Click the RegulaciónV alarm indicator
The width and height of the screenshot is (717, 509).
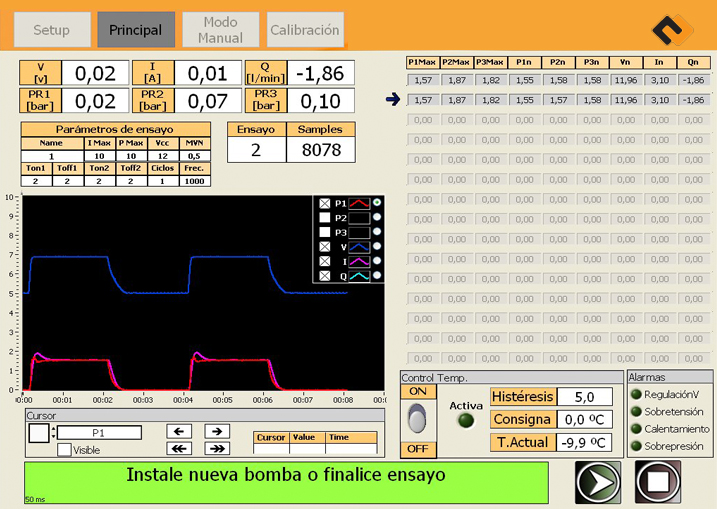636,394
